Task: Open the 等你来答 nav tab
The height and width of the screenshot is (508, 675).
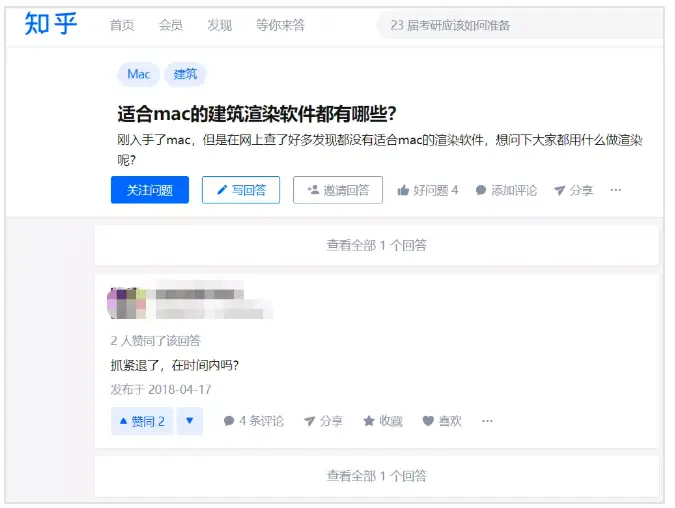Action: coord(280,25)
